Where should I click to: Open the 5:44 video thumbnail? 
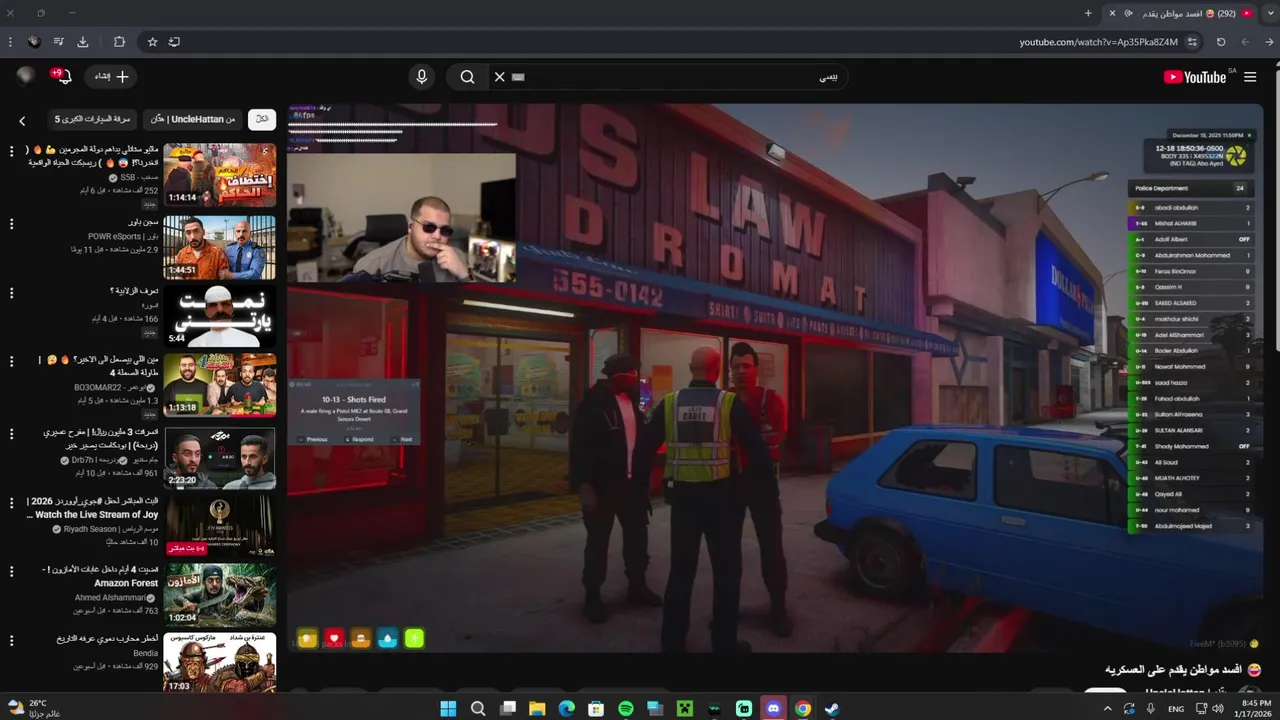click(220, 316)
